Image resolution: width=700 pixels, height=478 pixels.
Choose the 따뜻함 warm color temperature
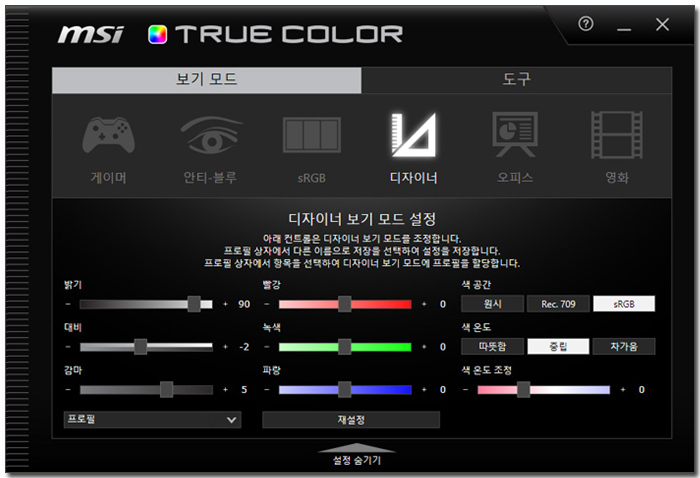tap(491, 347)
